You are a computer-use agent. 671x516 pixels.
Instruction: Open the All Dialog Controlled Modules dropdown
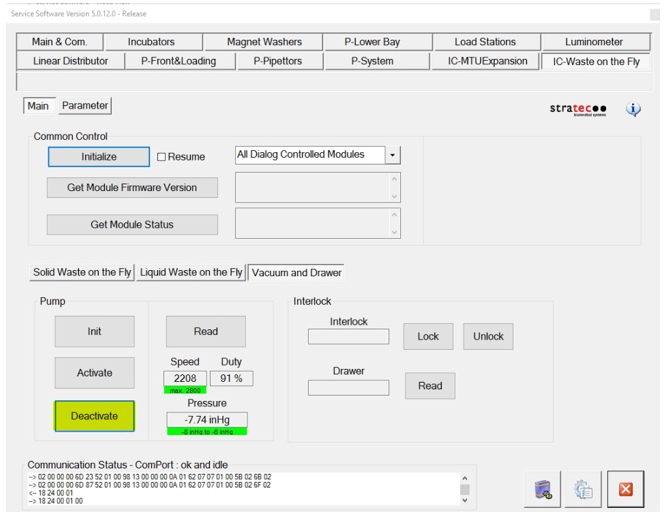393,155
